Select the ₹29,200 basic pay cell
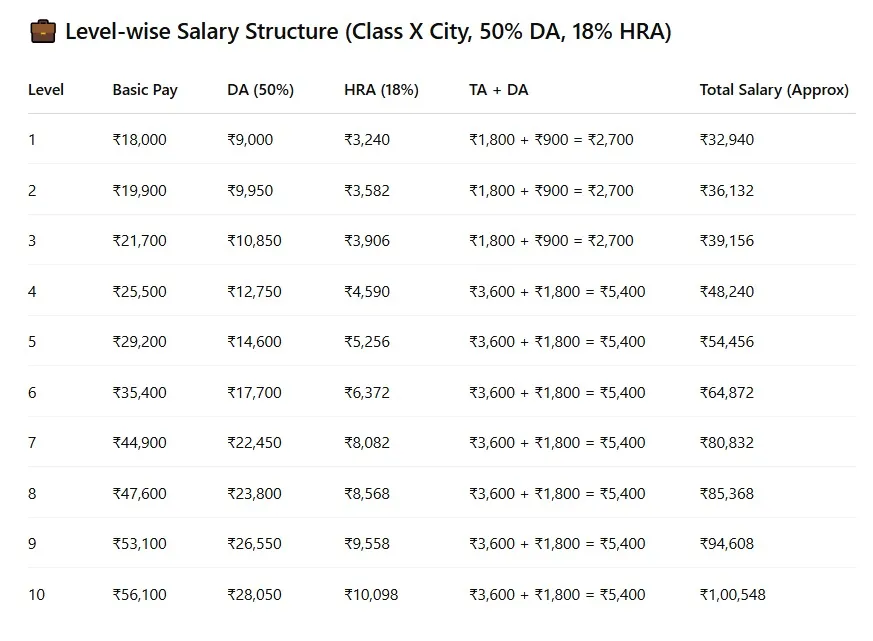 [x=139, y=342]
